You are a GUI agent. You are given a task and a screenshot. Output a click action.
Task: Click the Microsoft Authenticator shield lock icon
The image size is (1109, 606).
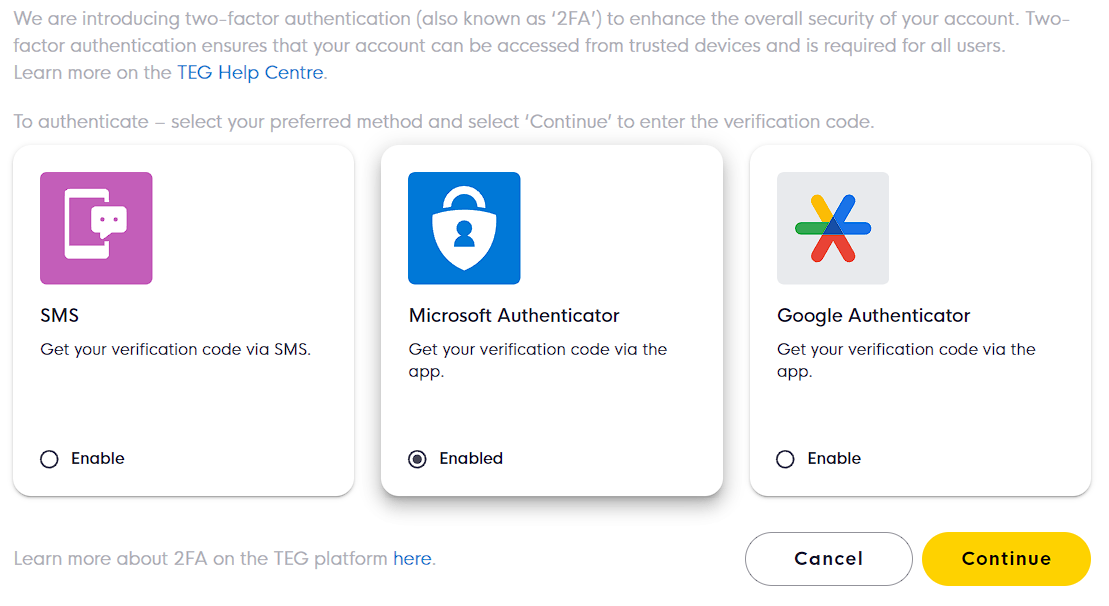(464, 228)
